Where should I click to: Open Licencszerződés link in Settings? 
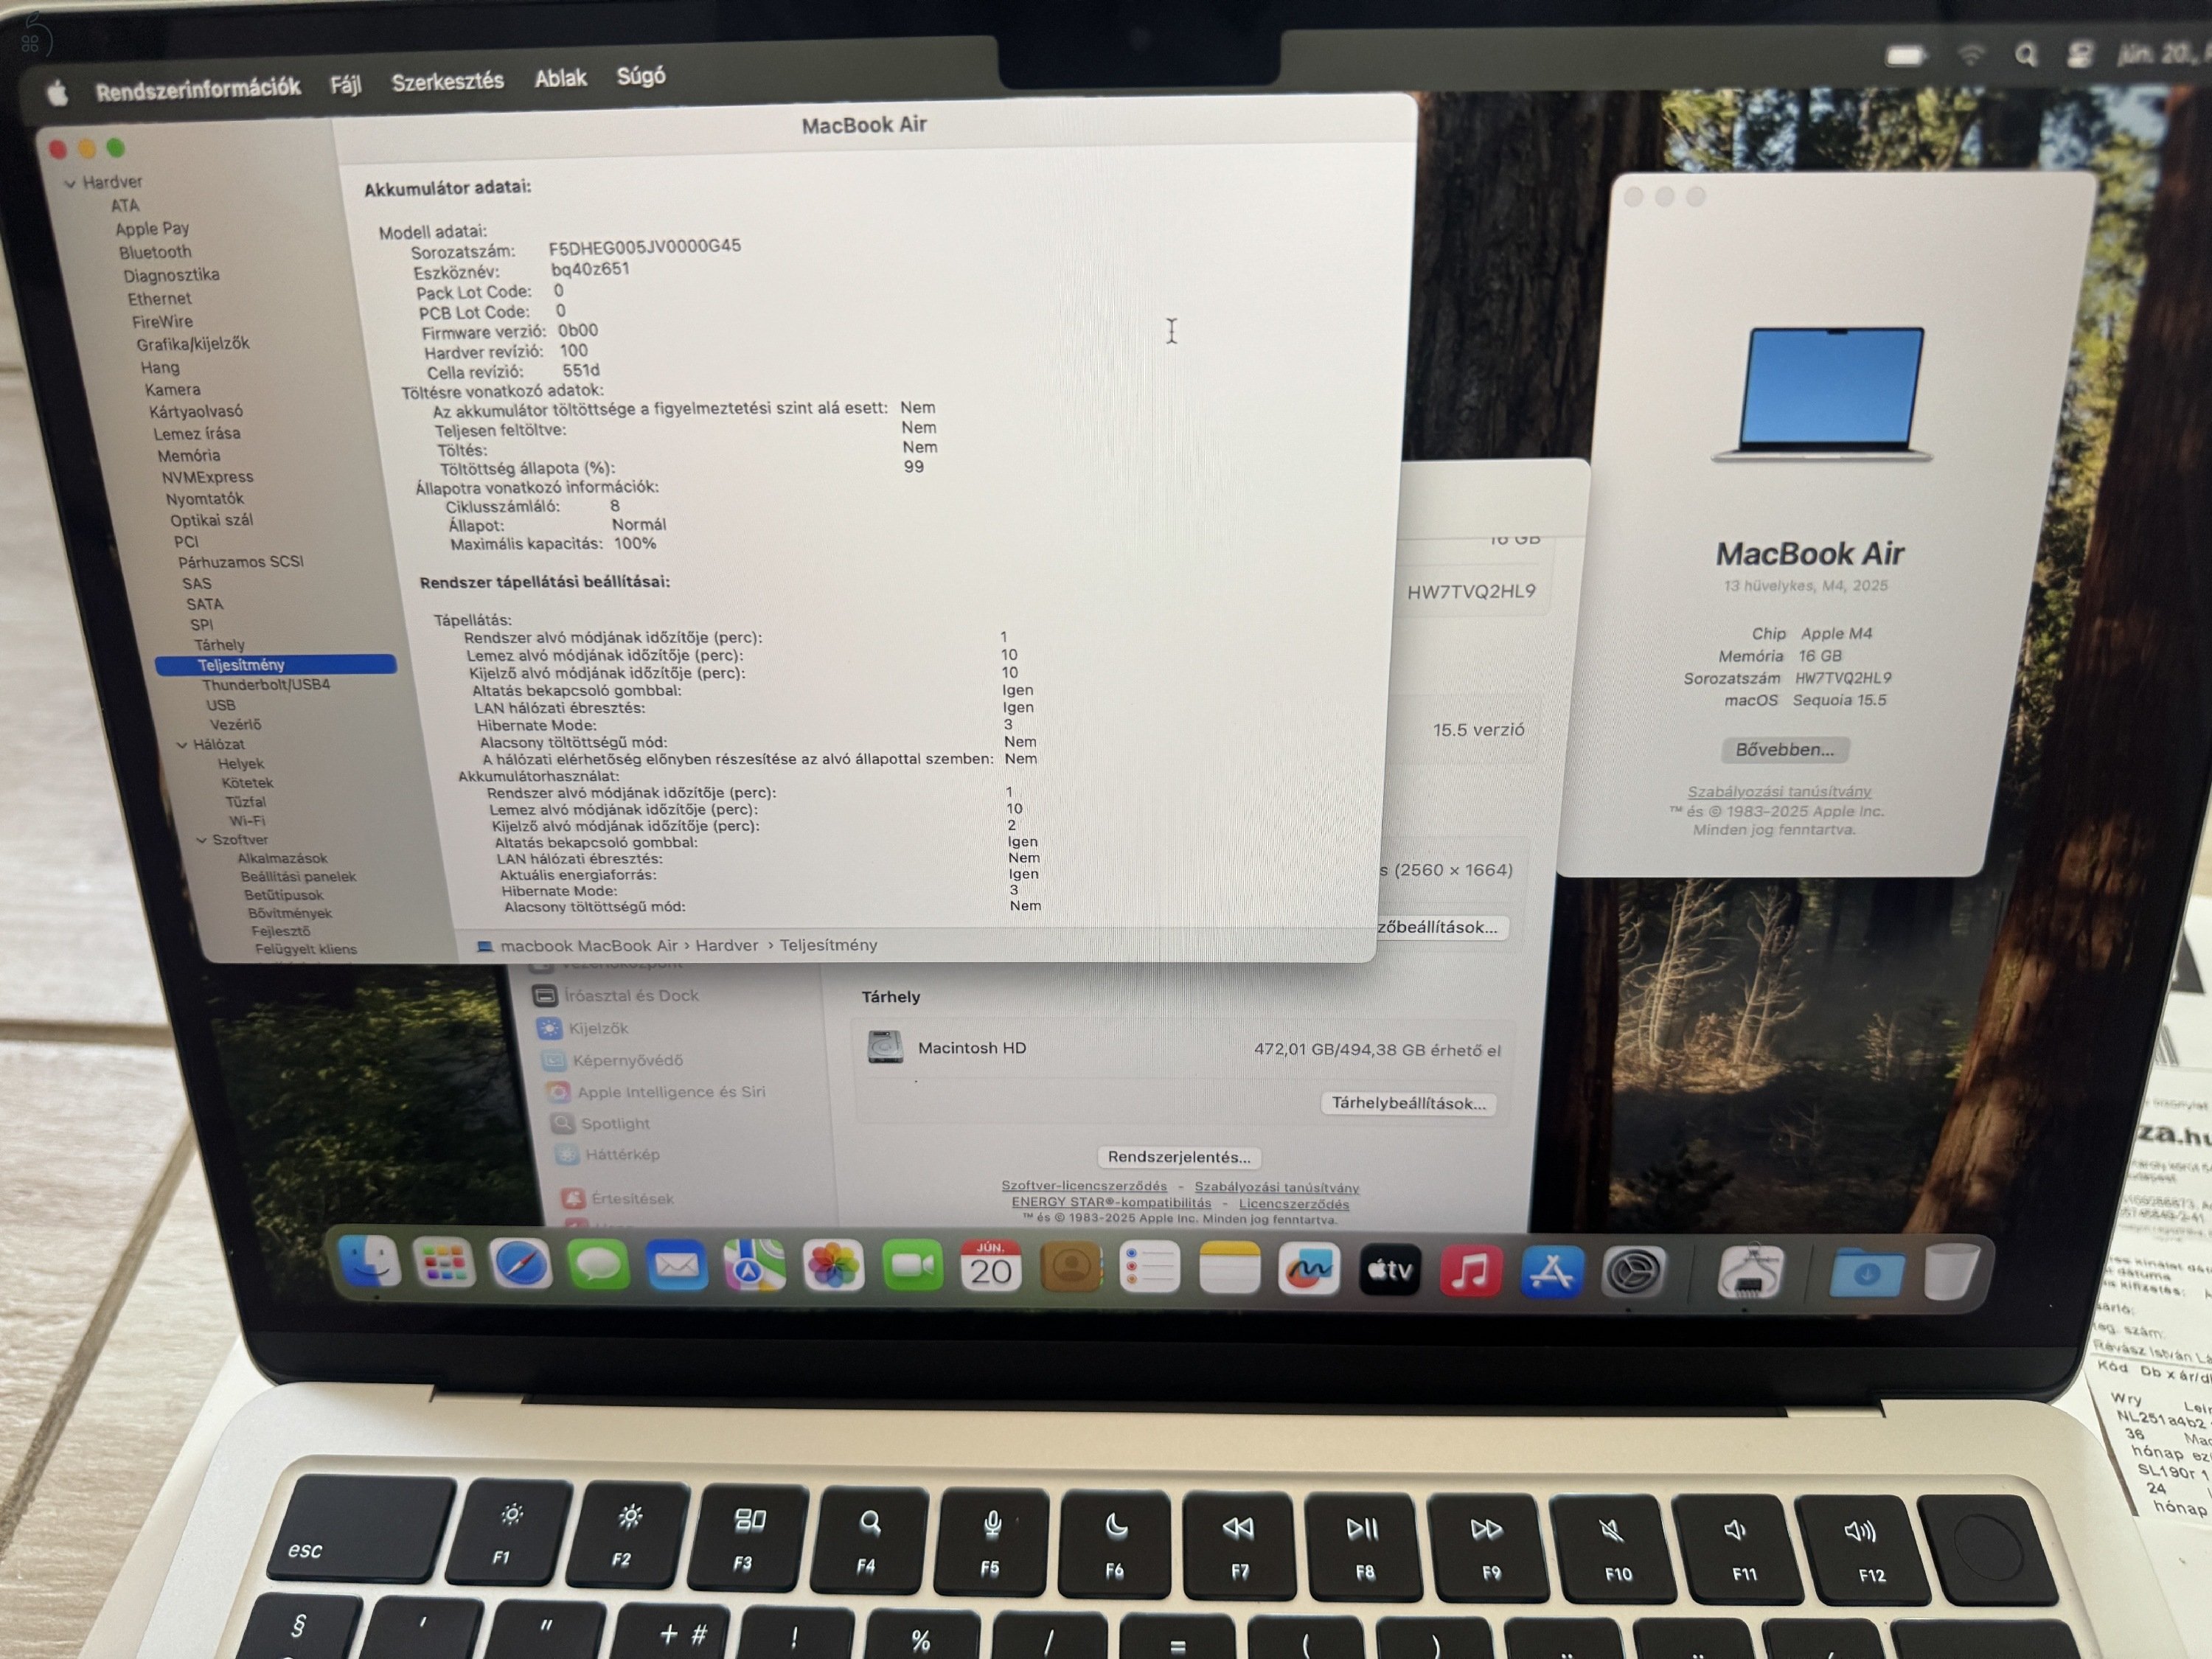[1294, 1204]
